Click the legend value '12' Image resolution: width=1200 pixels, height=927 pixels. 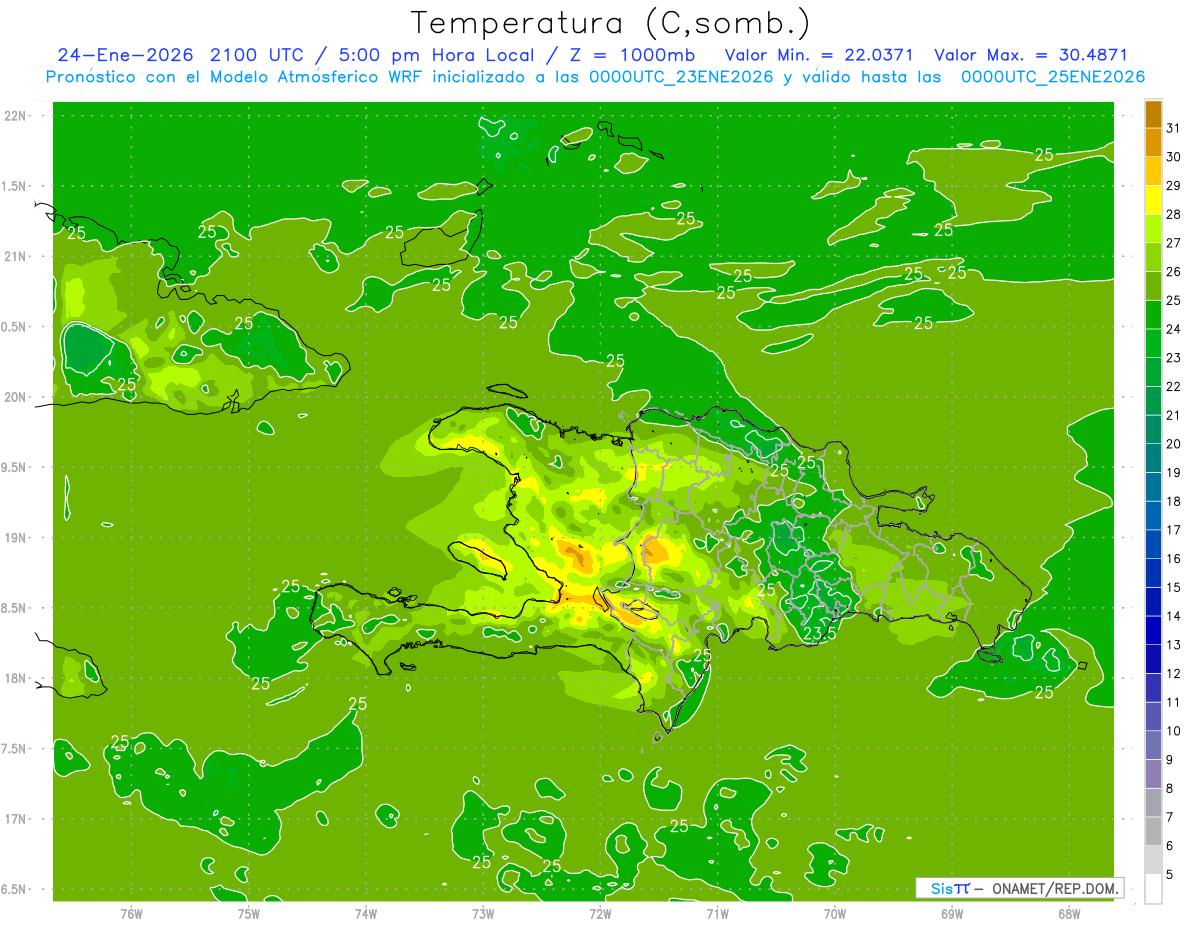click(x=1174, y=674)
